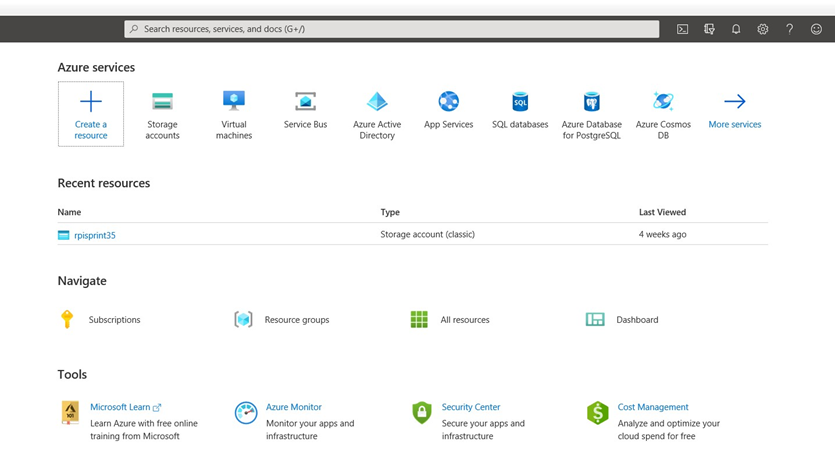Image resolution: width=835 pixels, height=470 pixels.
Task: Go to Resource groups
Action: pyautogui.click(x=296, y=320)
